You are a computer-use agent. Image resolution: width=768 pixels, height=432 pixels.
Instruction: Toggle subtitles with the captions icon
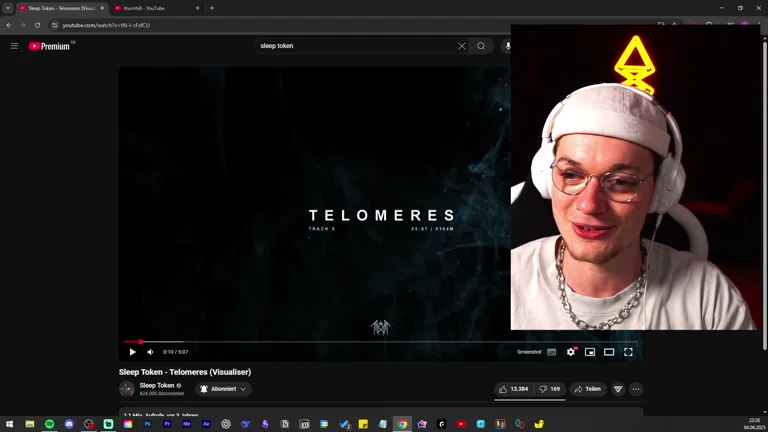(552, 352)
